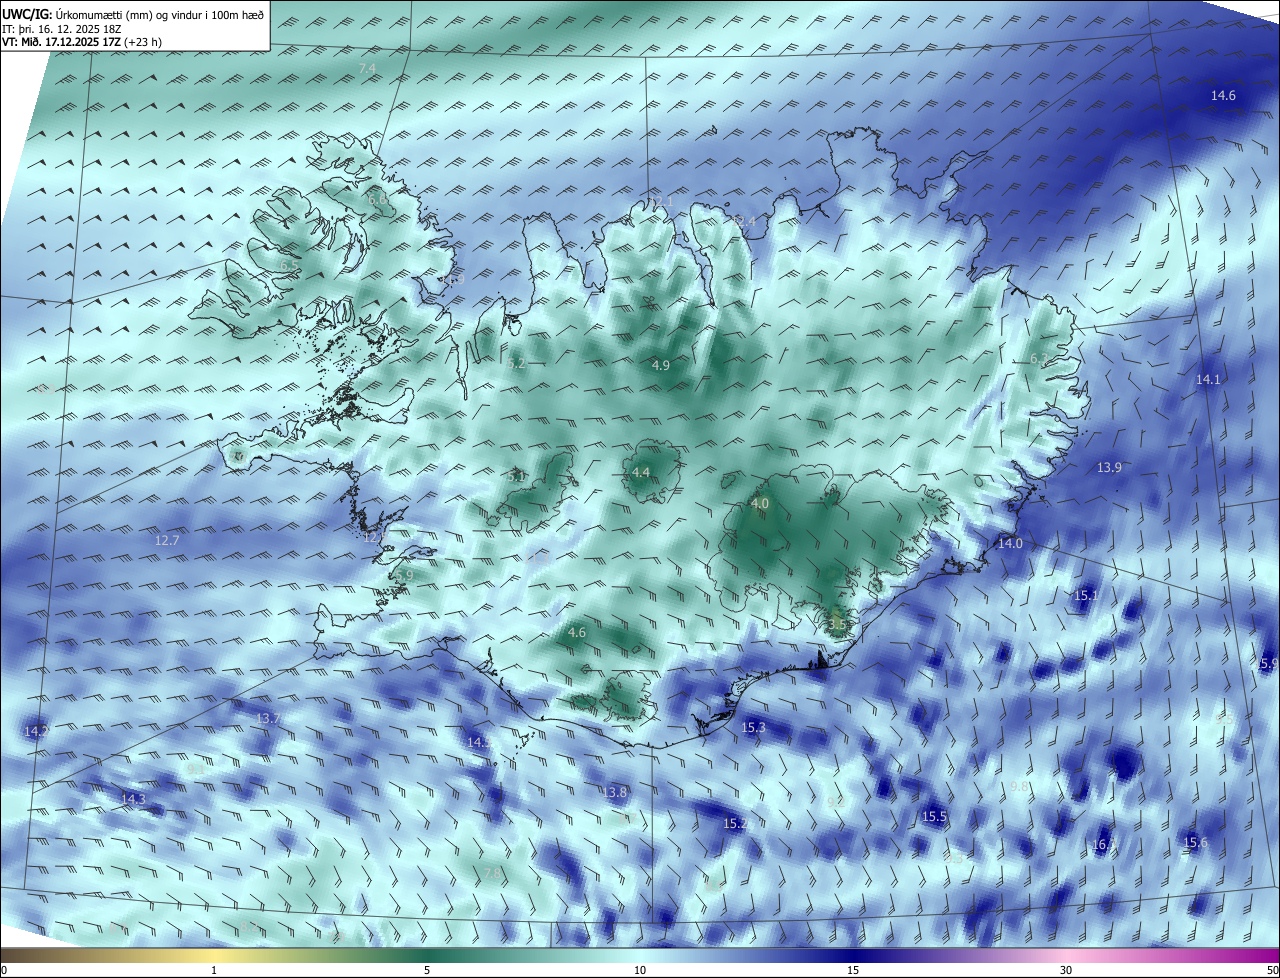Click the 0 tick on the color scale
The height and width of the screenshot is (978, 1280).
4,970
